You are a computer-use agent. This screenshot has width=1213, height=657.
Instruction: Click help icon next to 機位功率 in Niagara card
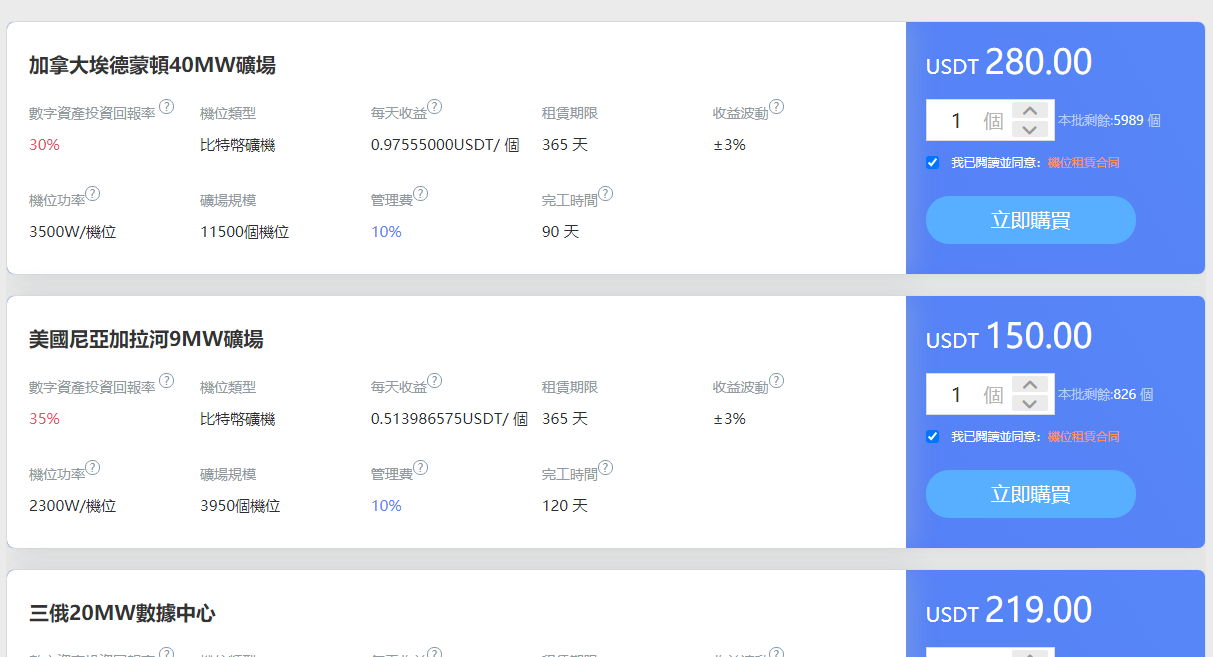click(x=93, y=468)
